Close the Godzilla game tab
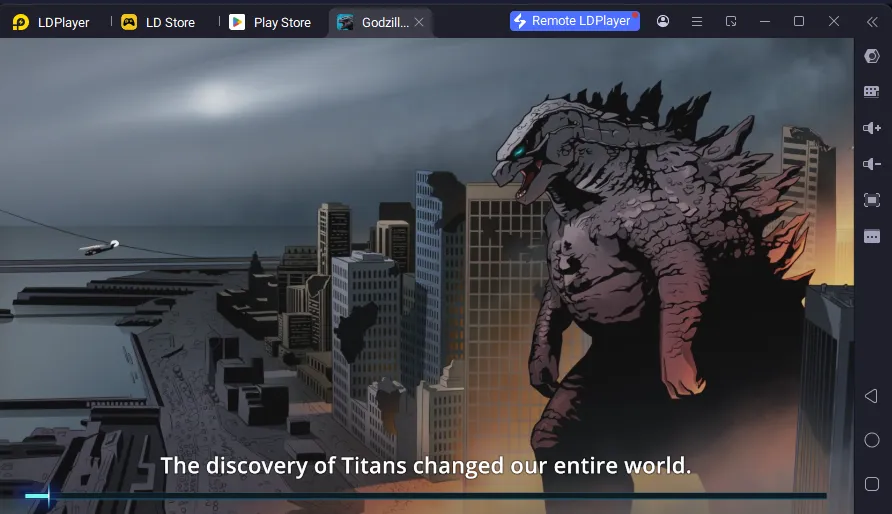This screenshot has height=514, width=892. (x=419, y=22)
